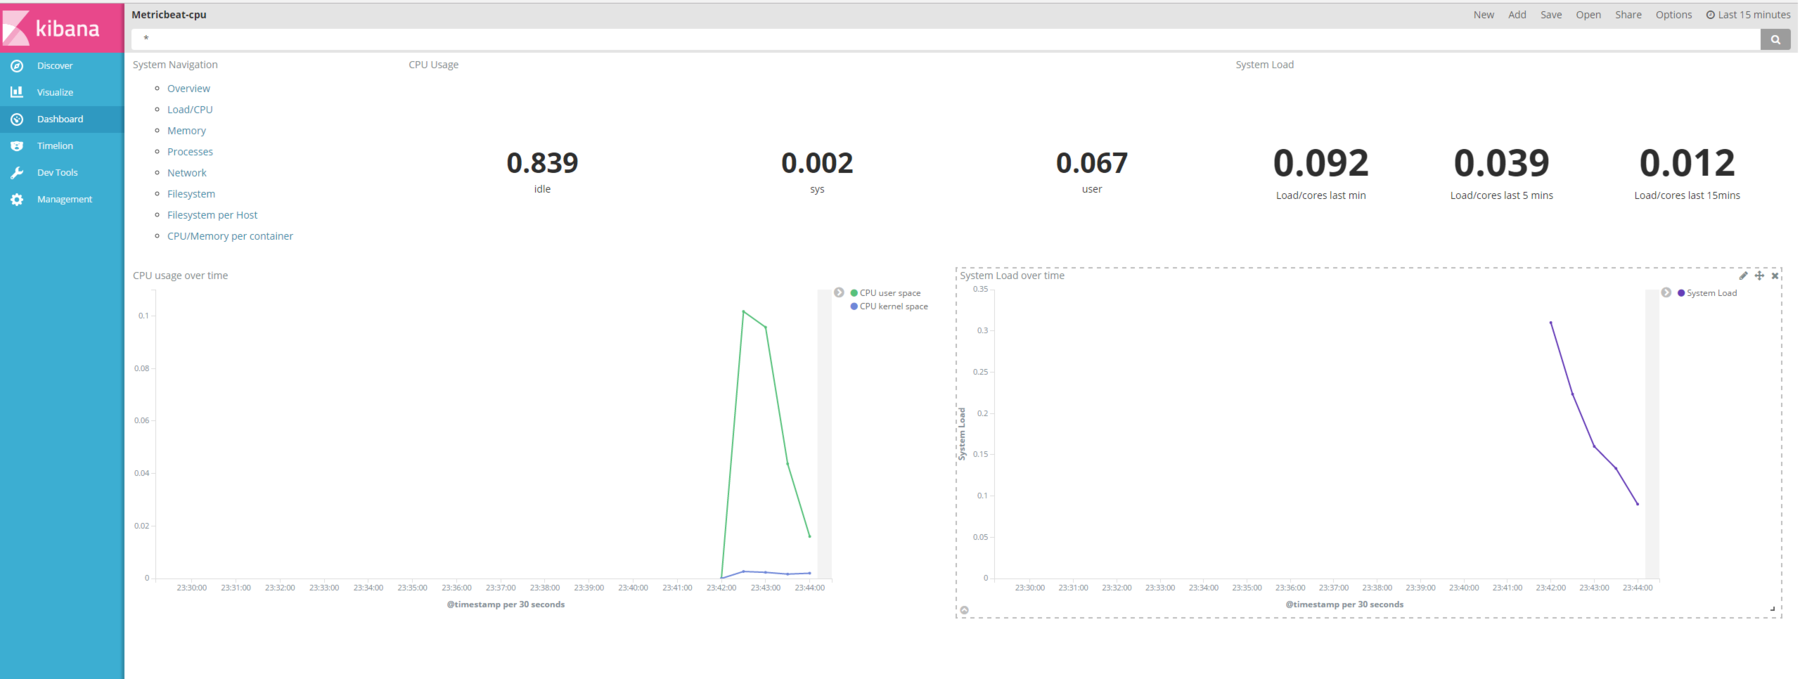Click the green peak point on the CPU chart
1800x679 pixels.
743,311
